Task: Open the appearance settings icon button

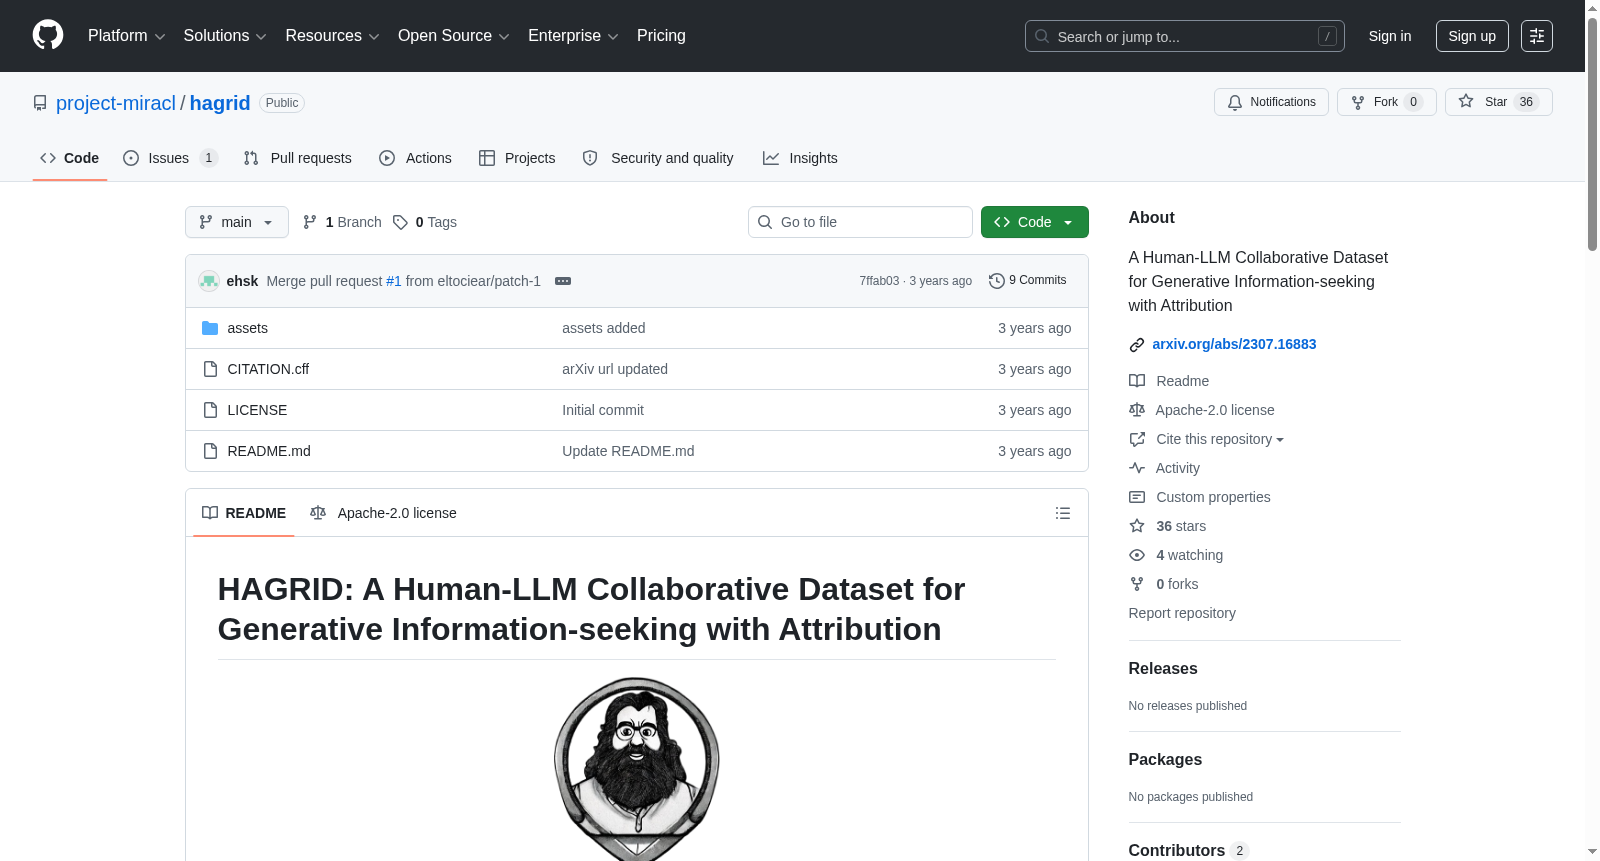Action: [x=1537, y=36]
